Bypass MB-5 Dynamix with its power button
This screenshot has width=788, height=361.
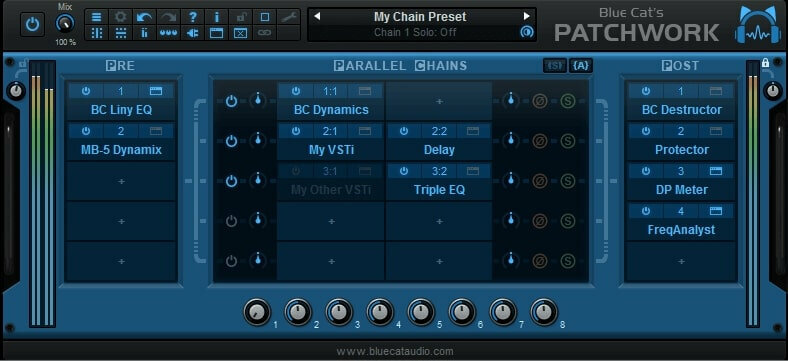[86, 131]
